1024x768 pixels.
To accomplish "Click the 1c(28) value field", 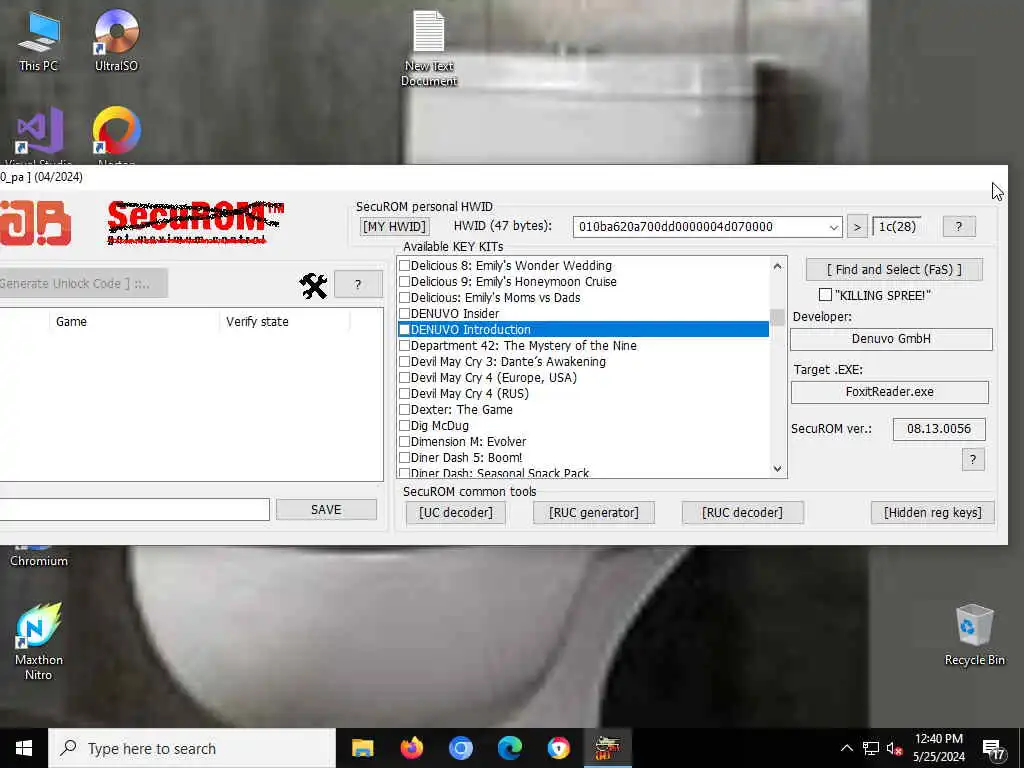I will pyautogui.click(x=897, y=227).
